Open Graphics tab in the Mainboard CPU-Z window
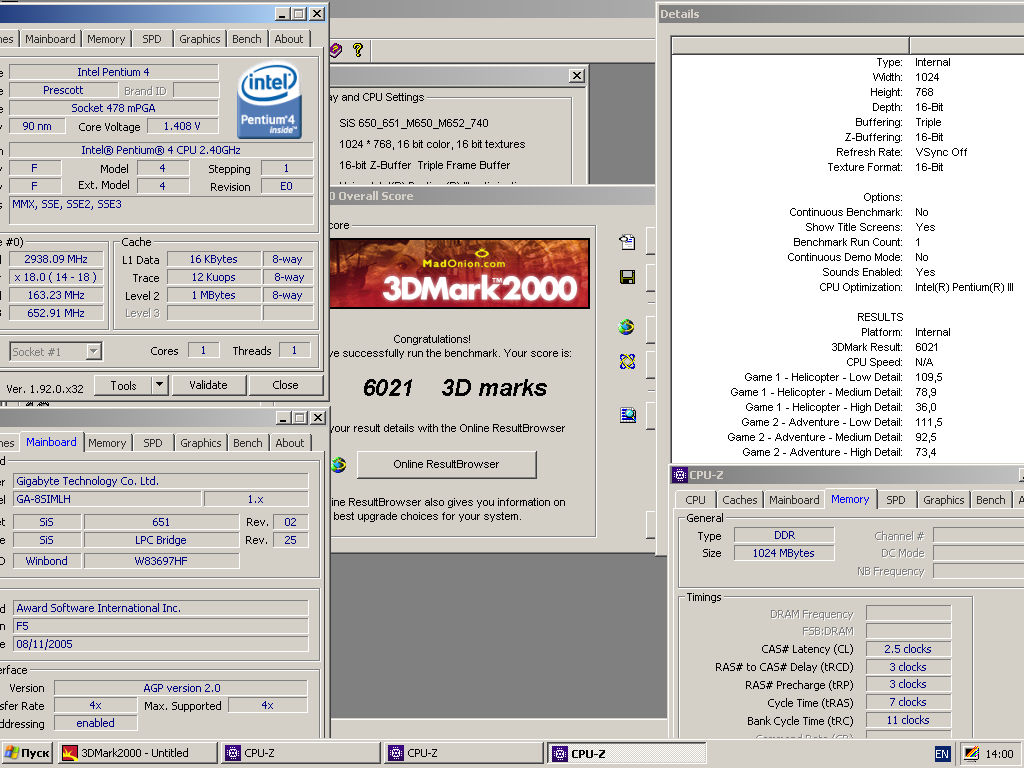The image size is (1024, 768). (x=200, y=443)
